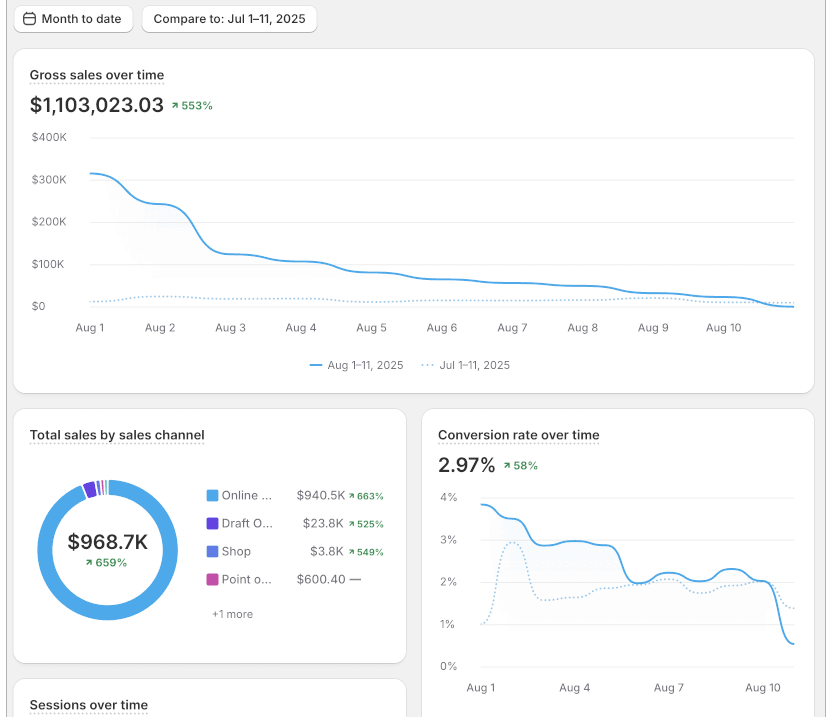Click the Point of Sale pink swatch
Image resolution: width=832 pixels, height=717 pixels.
coord(212,580)
